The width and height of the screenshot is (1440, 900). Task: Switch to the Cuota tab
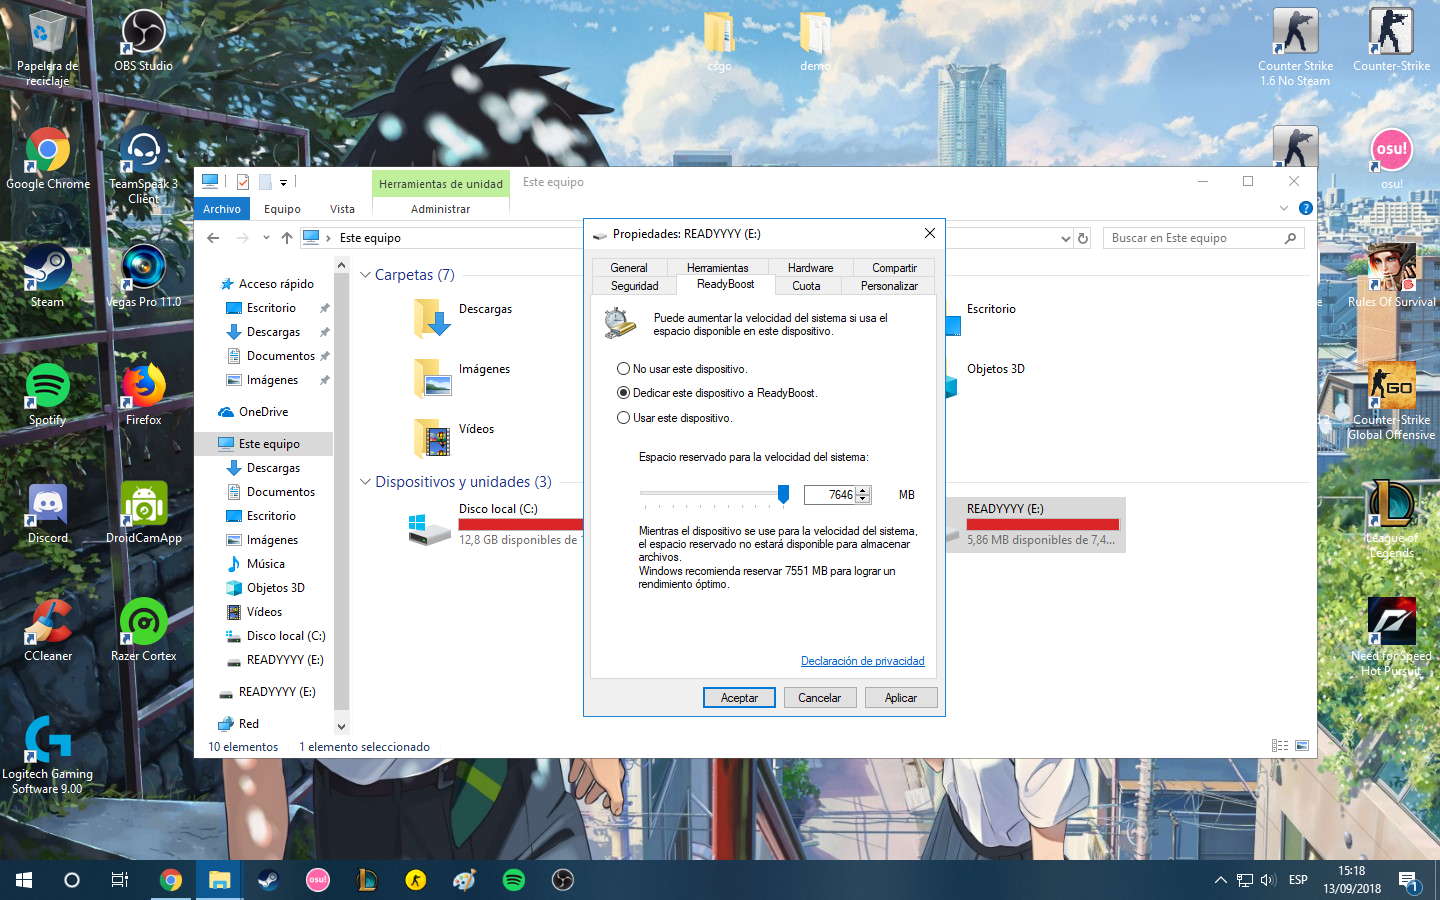pos(806,286)
